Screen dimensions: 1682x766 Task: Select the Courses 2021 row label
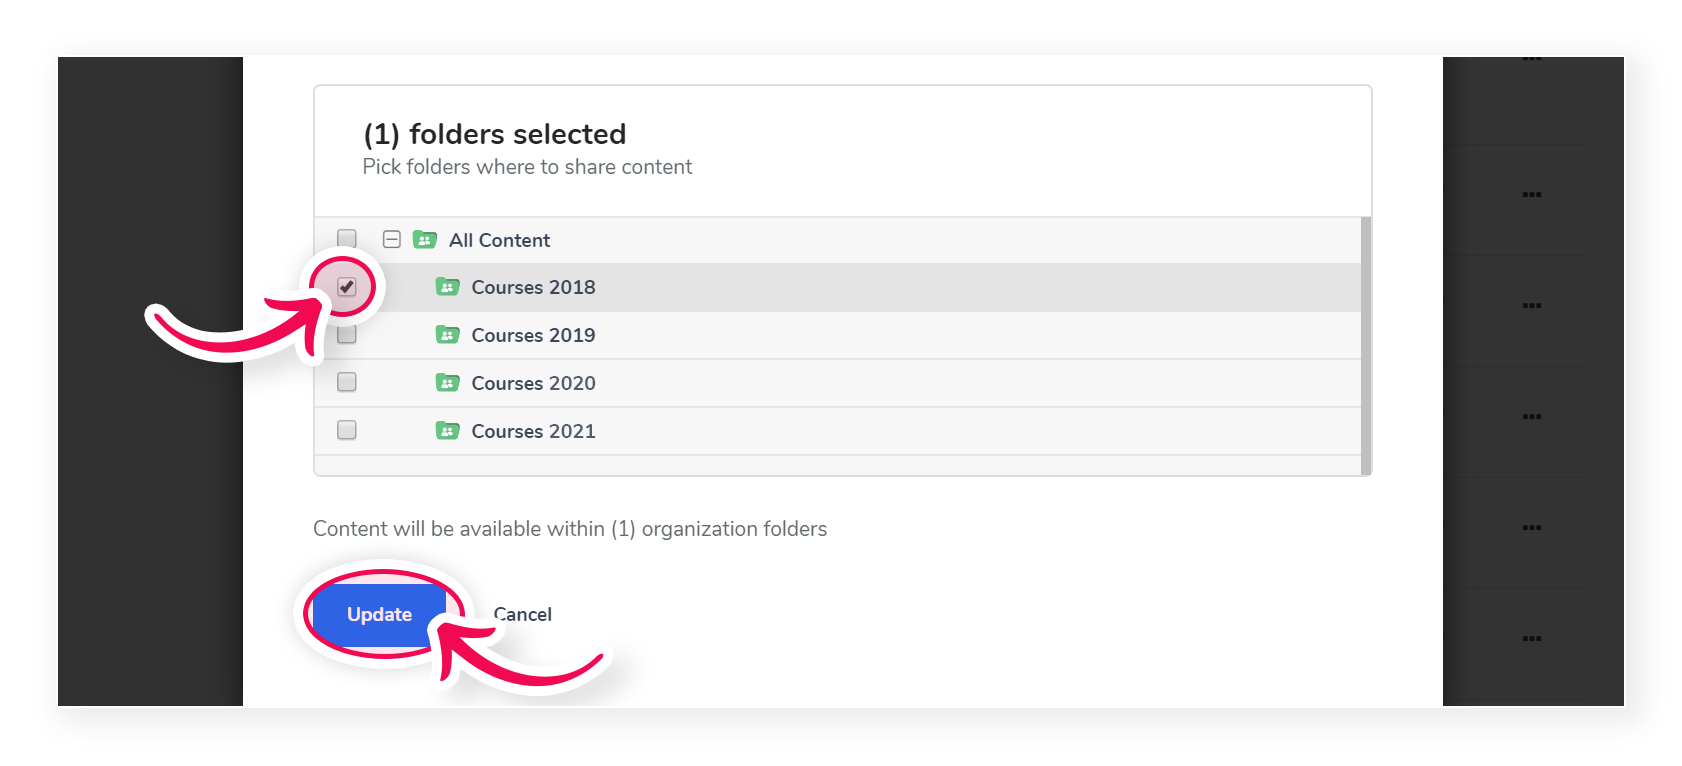[x=533, y=431]
